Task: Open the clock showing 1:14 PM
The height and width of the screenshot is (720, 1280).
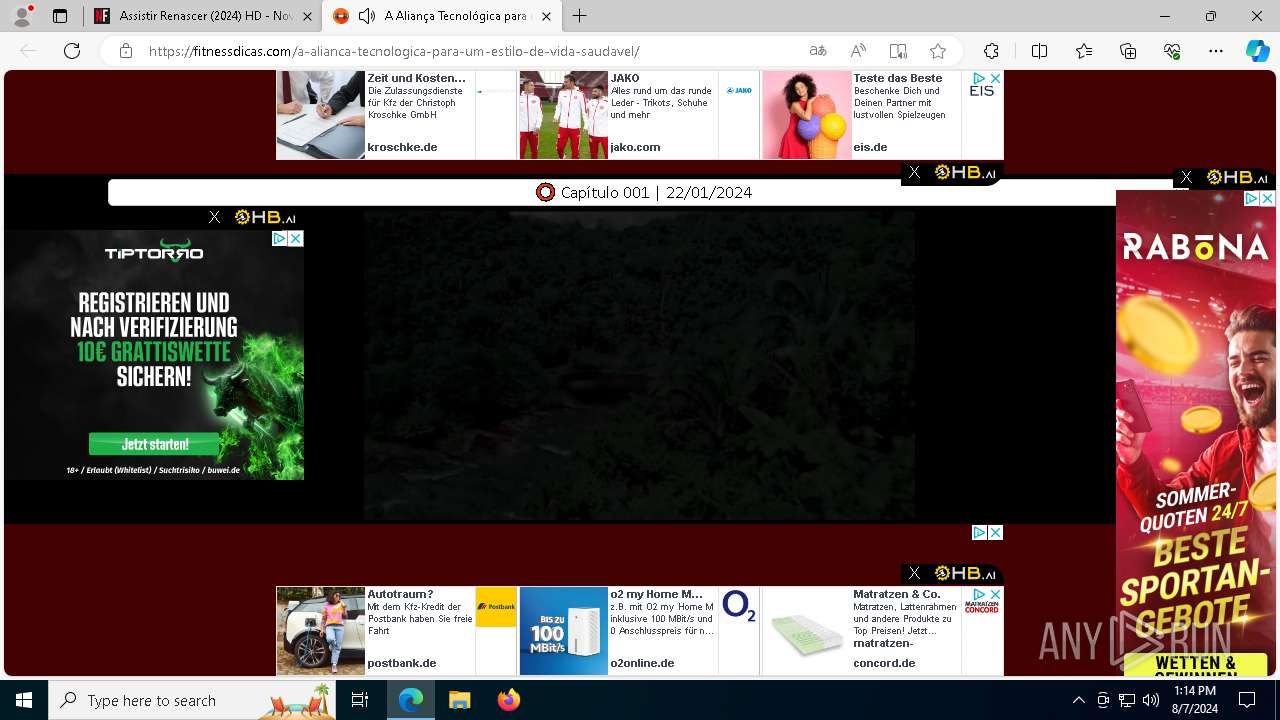Action: point(1195,700)
